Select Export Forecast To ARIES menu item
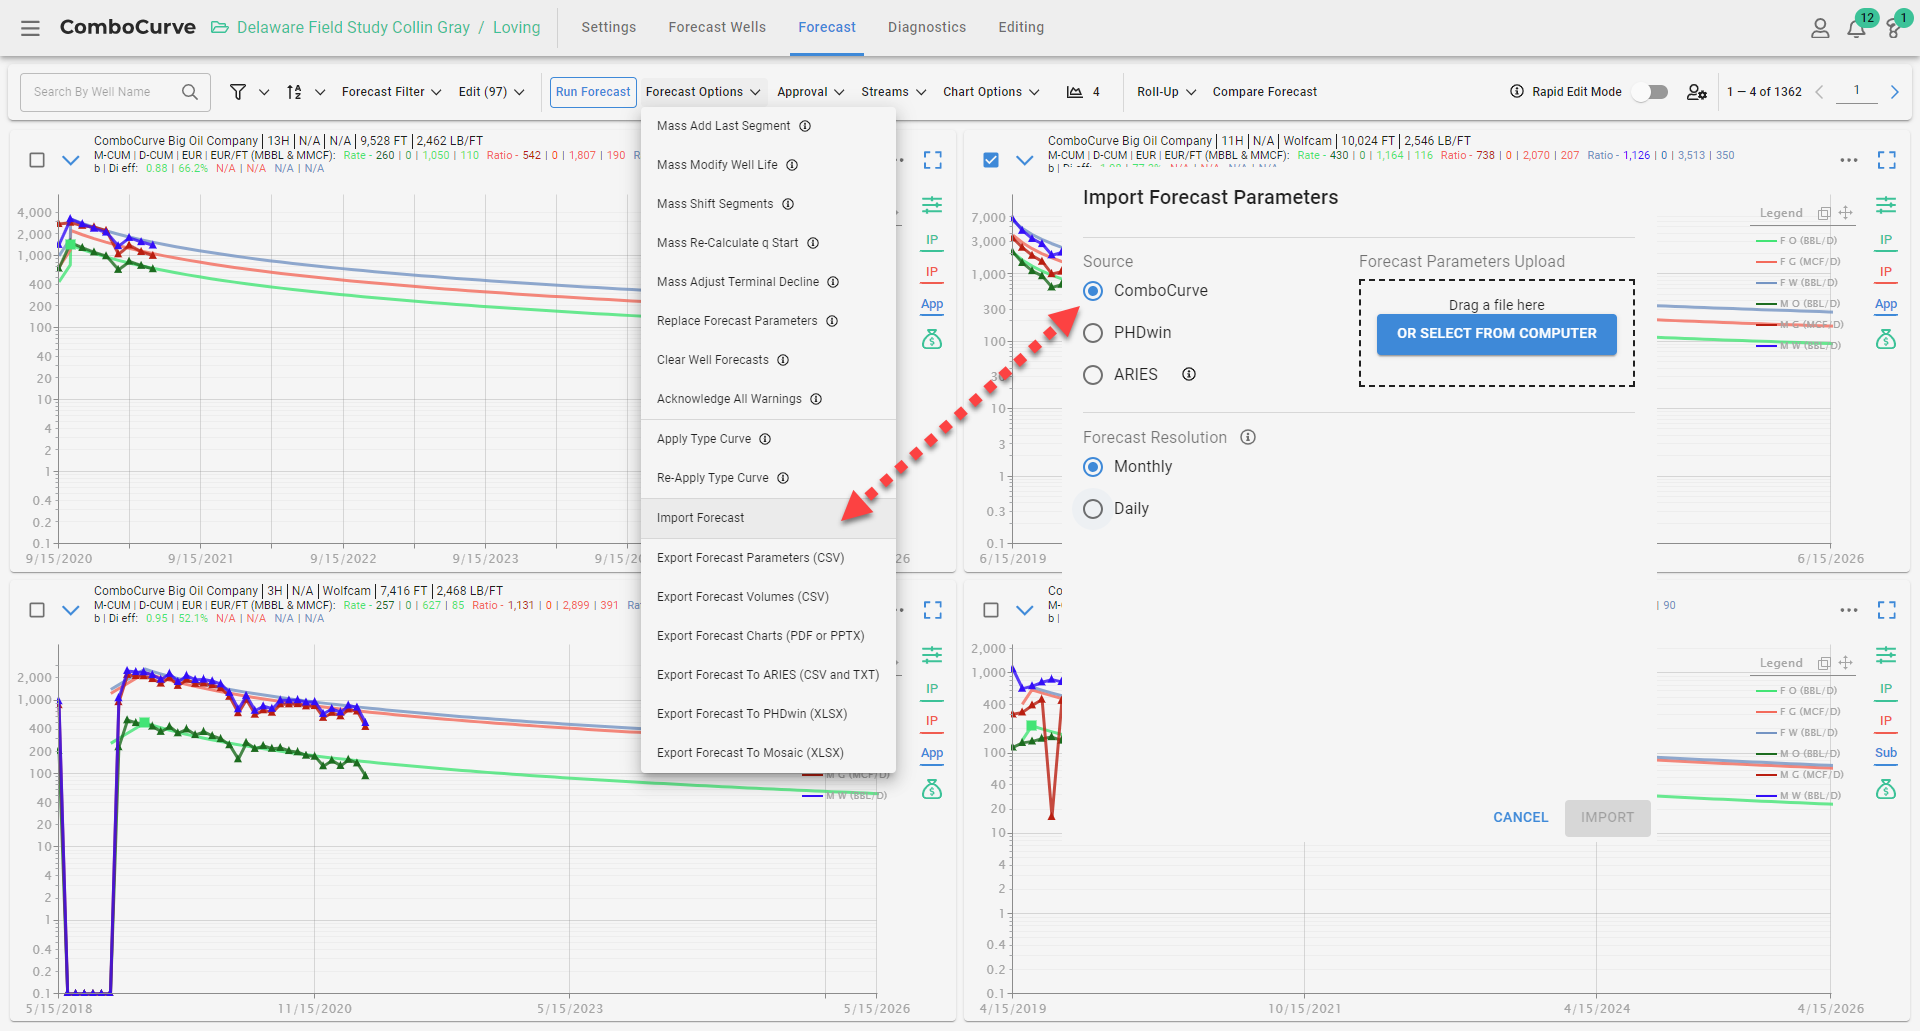Image resolution: width=1920 pixels, height=1031 pixels. click(768, 675)
